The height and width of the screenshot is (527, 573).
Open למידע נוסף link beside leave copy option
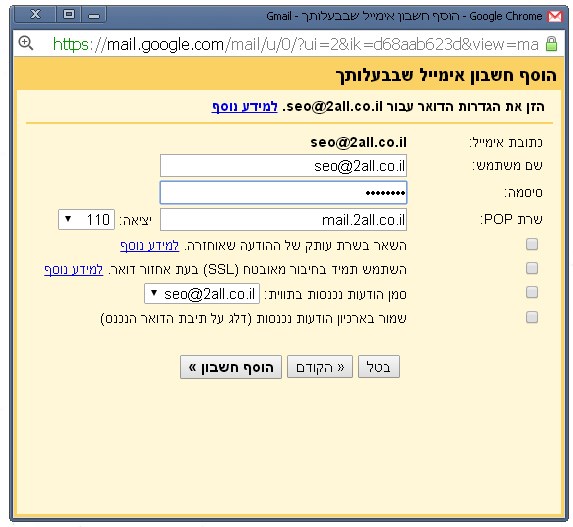pos(149,246)
